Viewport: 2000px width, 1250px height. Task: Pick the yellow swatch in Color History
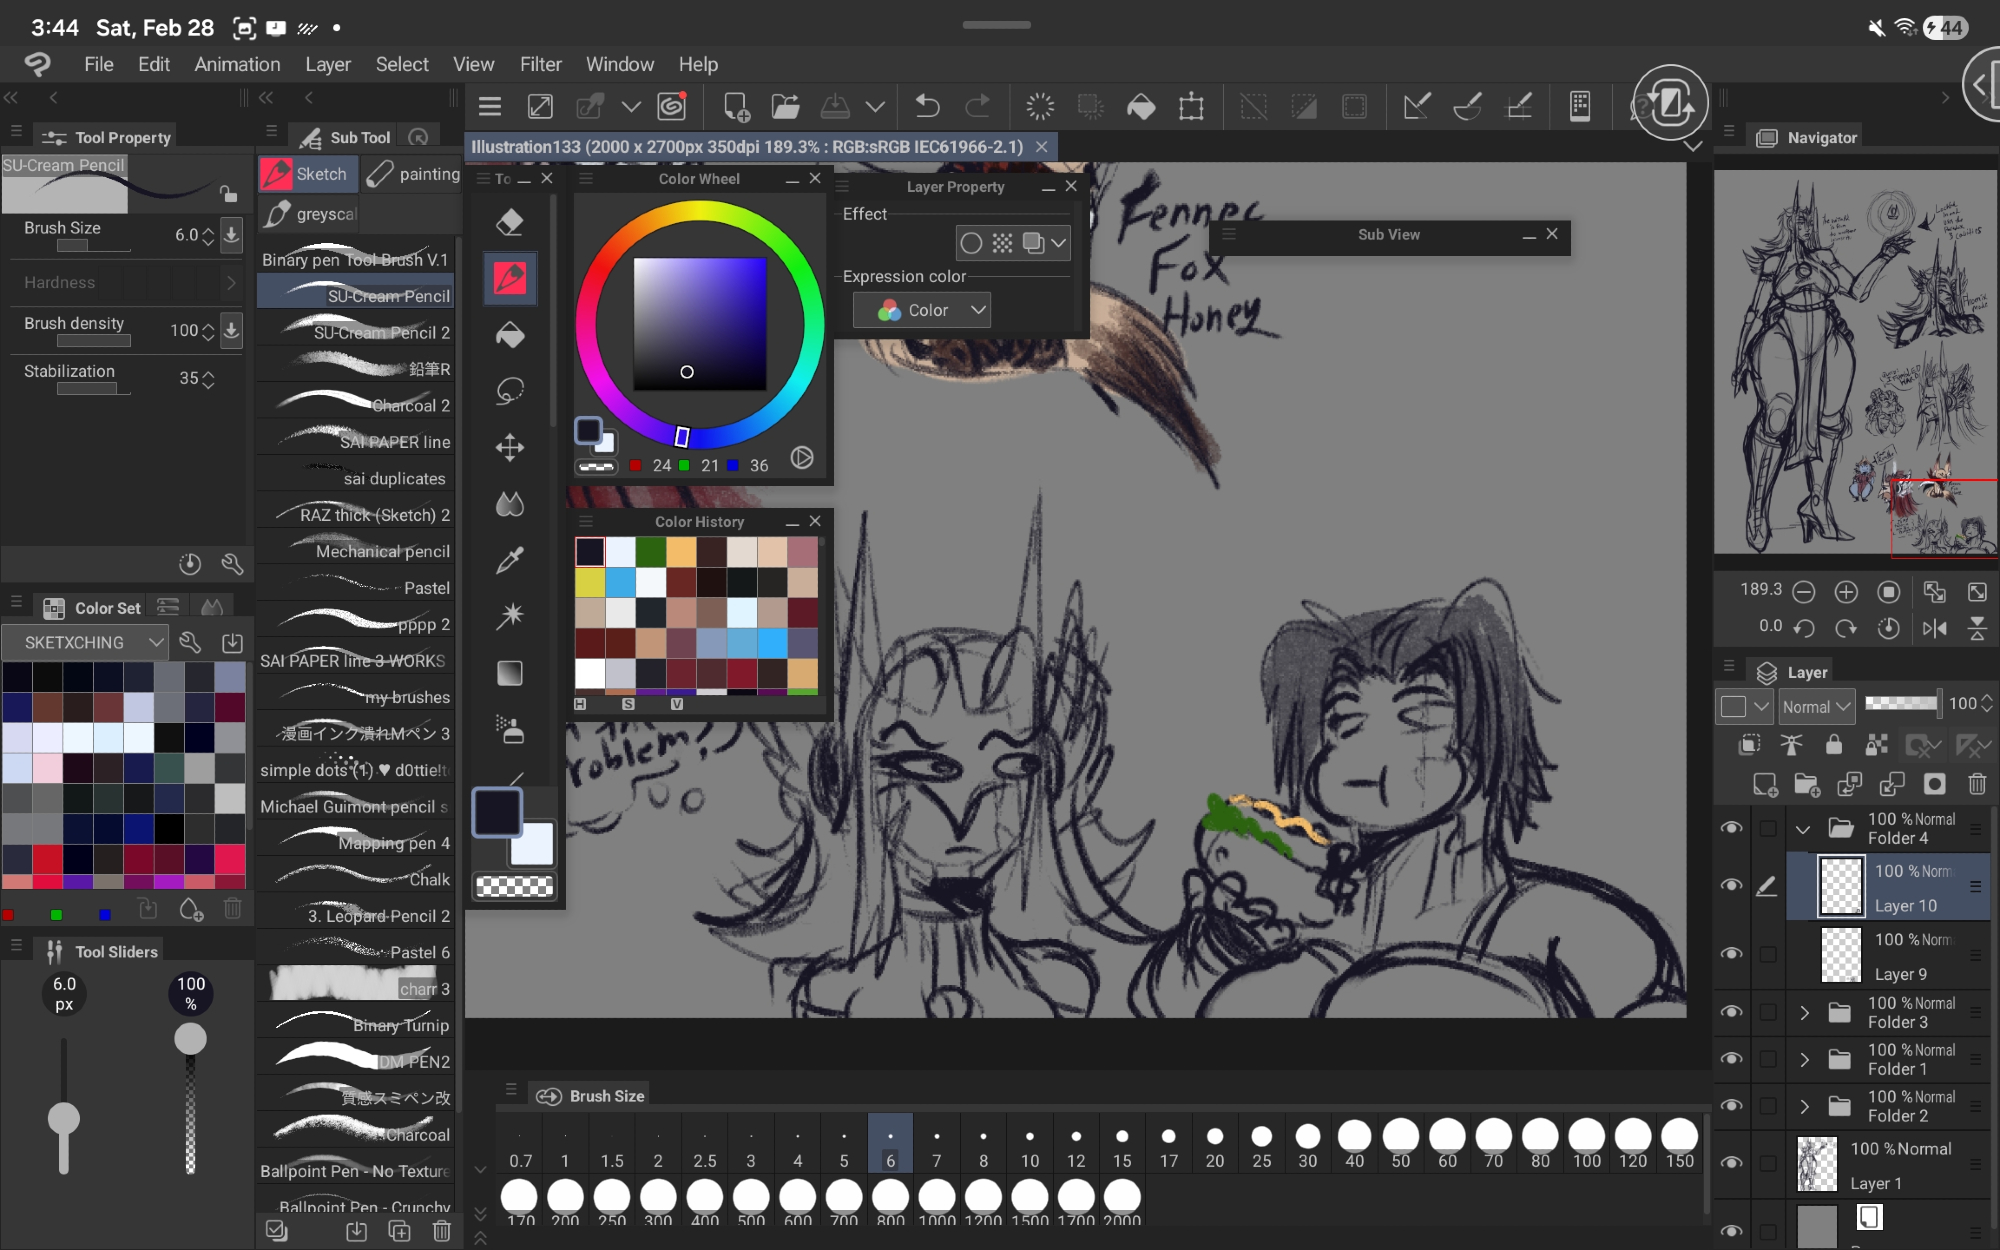pos(590,582)
